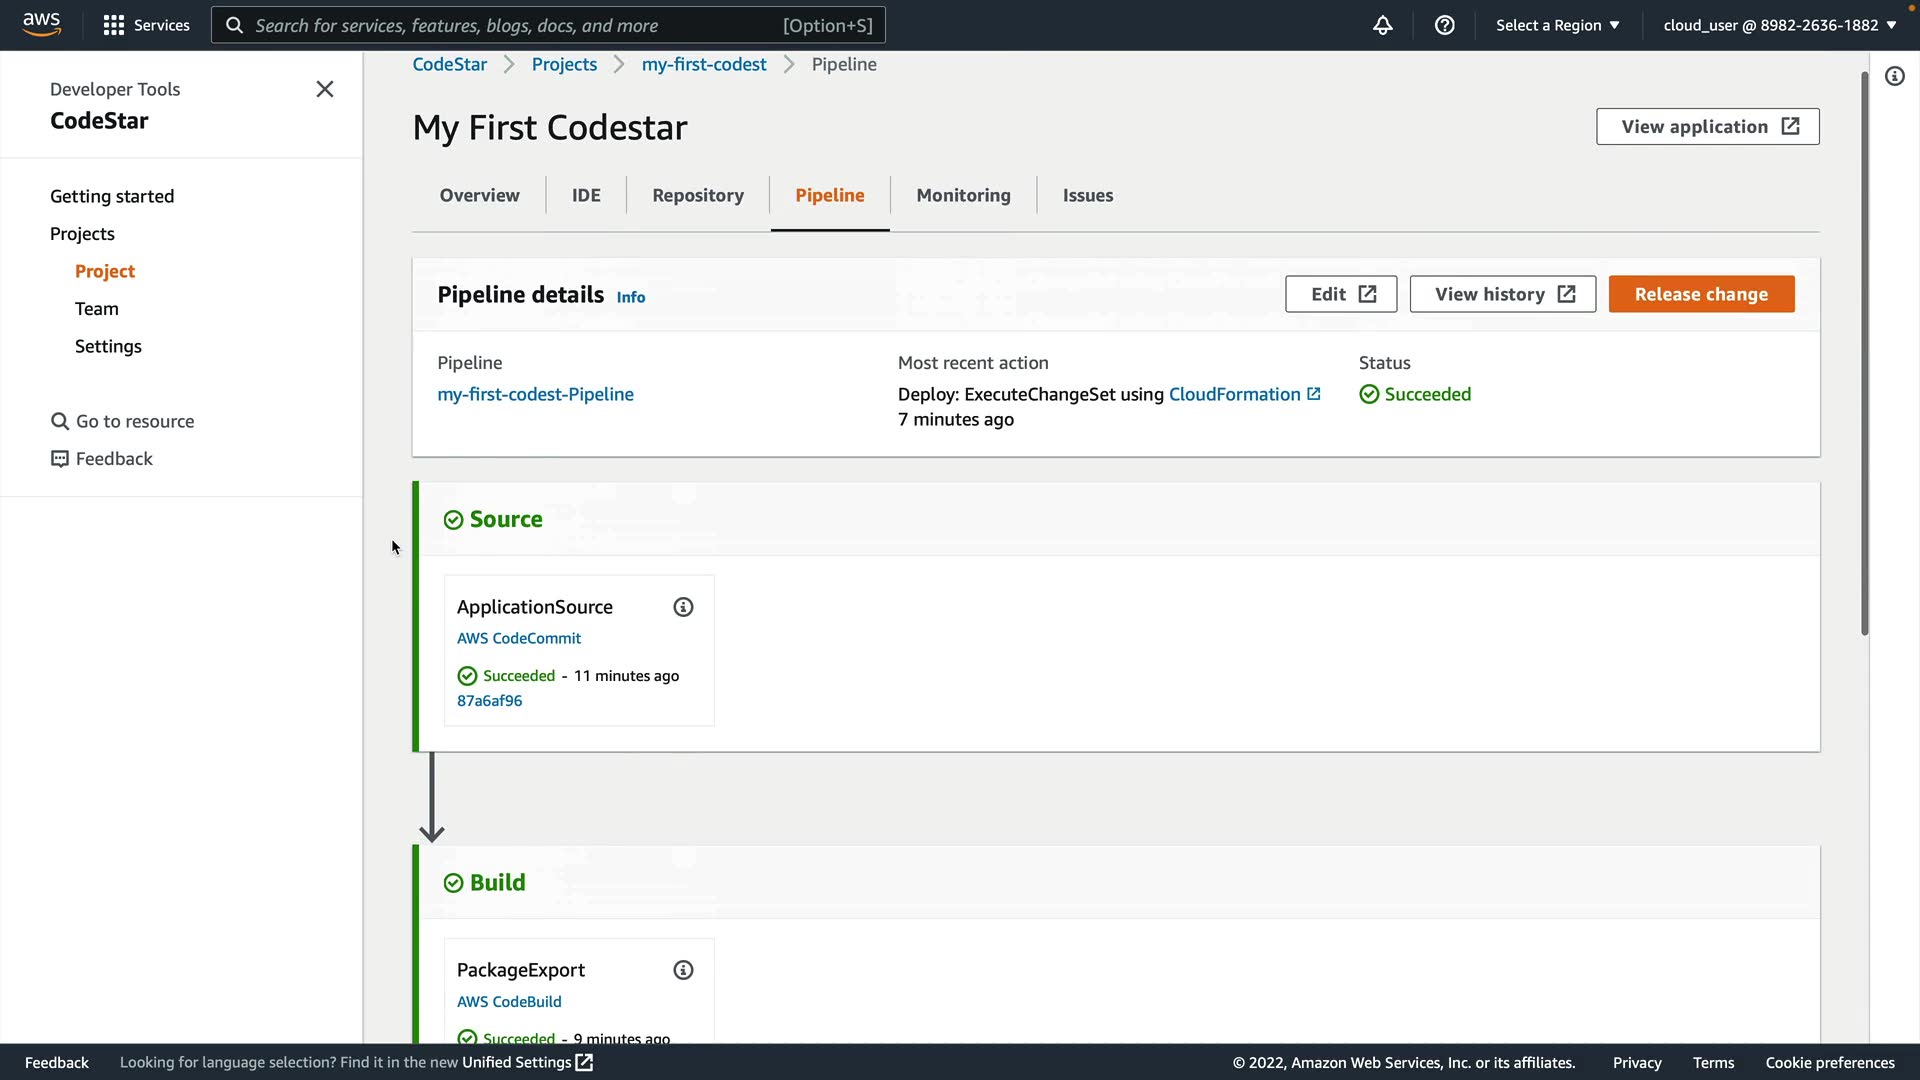Open the my-first-codest-Pipeline link

click(535, 394)
